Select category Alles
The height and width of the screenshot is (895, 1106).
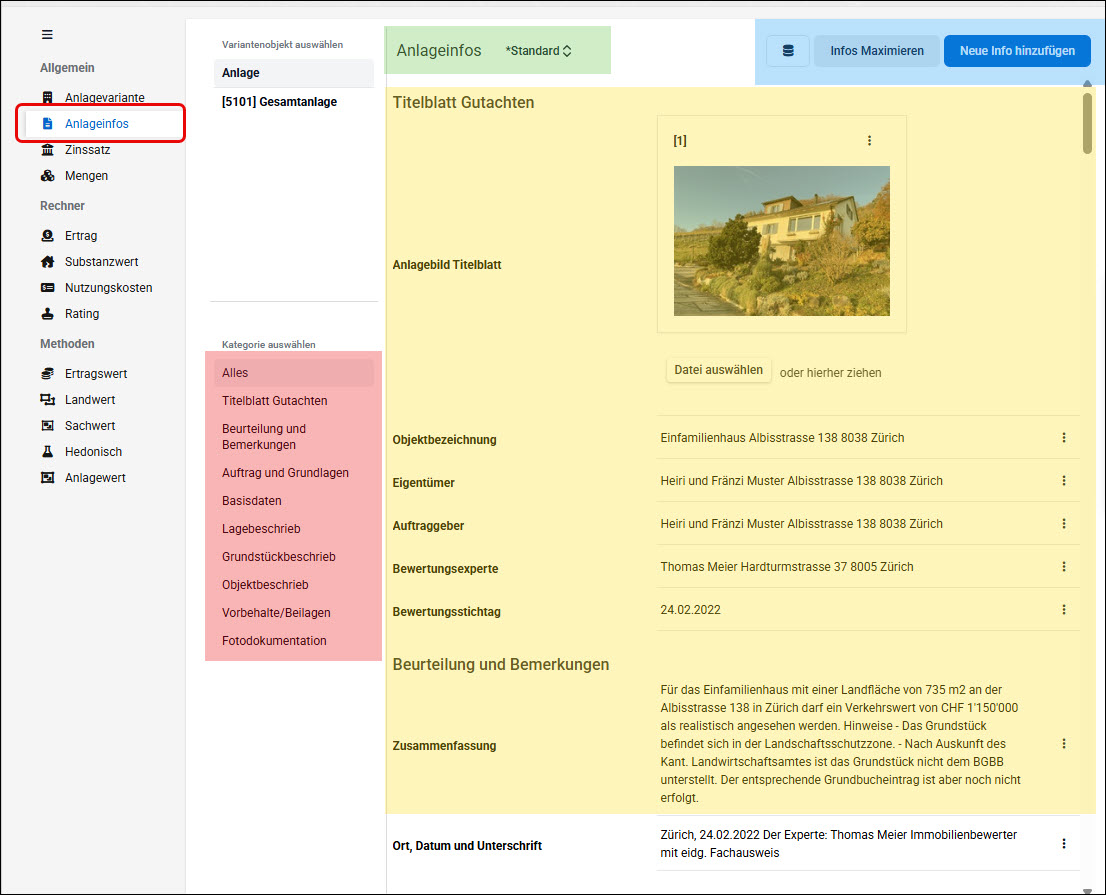(x=293, y=372)
